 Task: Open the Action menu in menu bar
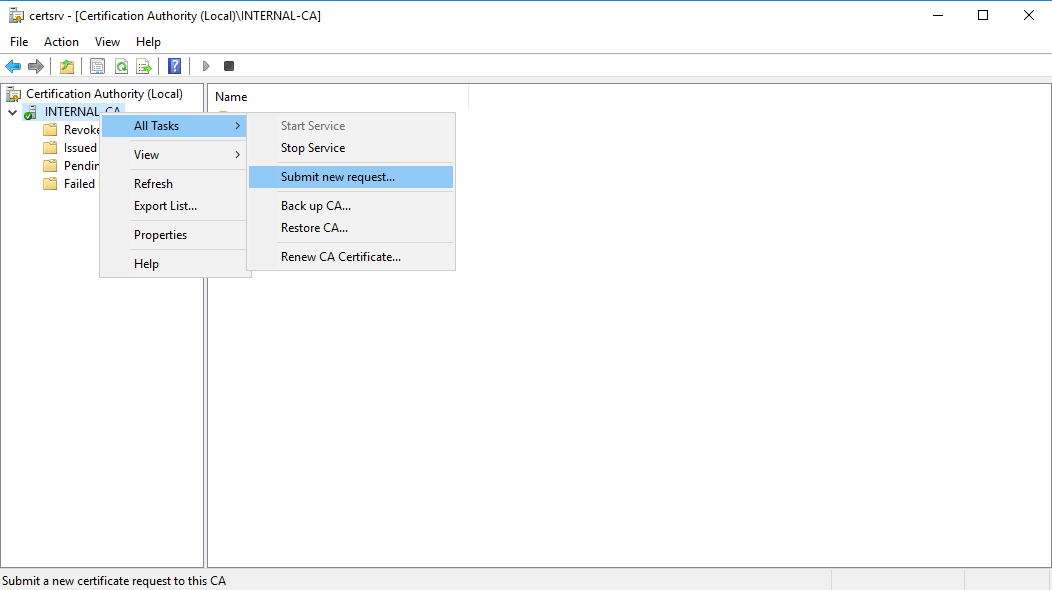click(61, 42)
